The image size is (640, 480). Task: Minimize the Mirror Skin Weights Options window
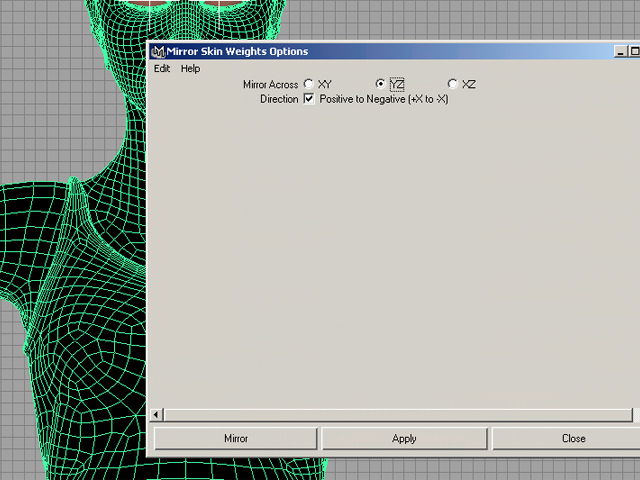tap(620, 51)
